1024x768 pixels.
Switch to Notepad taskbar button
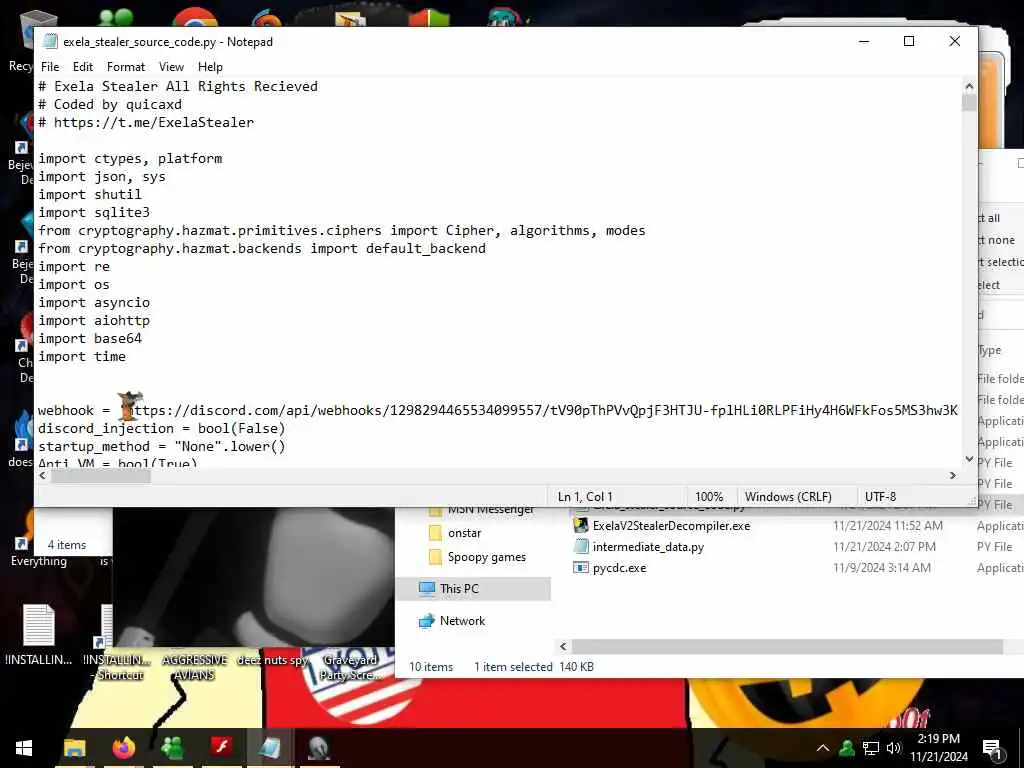270,748
